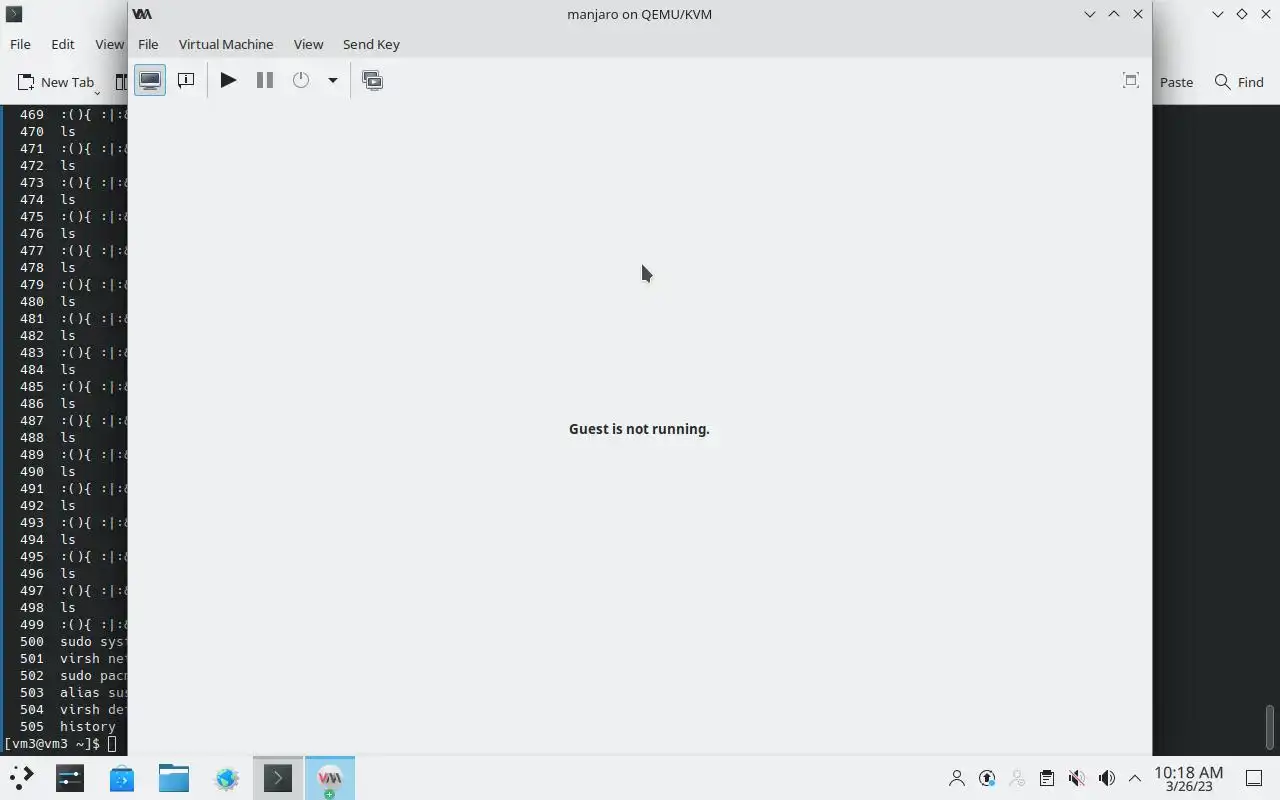Screen dimensions: 1280x800
Task: Click muted audio tray icon
Action: click(1077, 778)
